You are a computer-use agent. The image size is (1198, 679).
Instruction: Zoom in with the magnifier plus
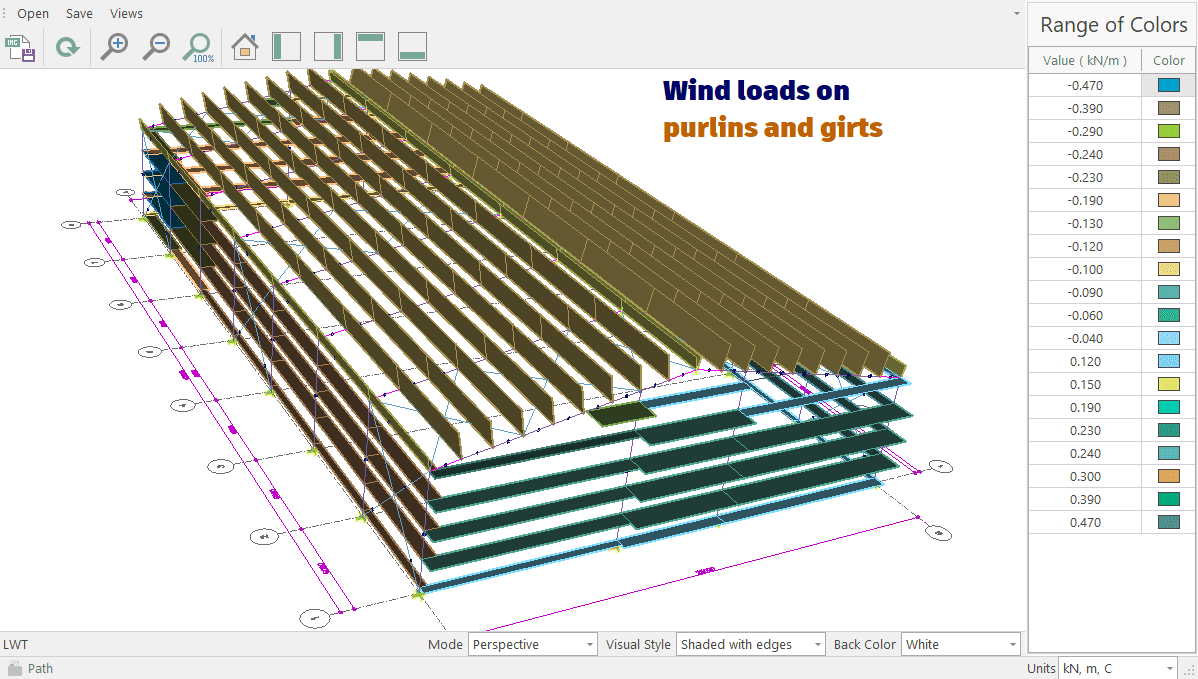(x=114, y=47)
